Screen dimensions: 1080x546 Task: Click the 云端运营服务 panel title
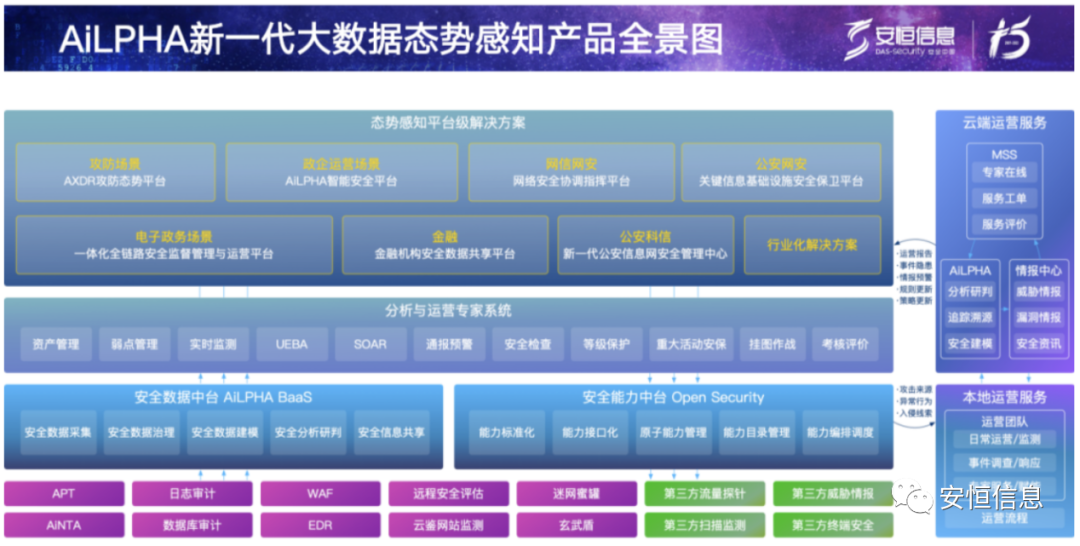coord(1004,123)
